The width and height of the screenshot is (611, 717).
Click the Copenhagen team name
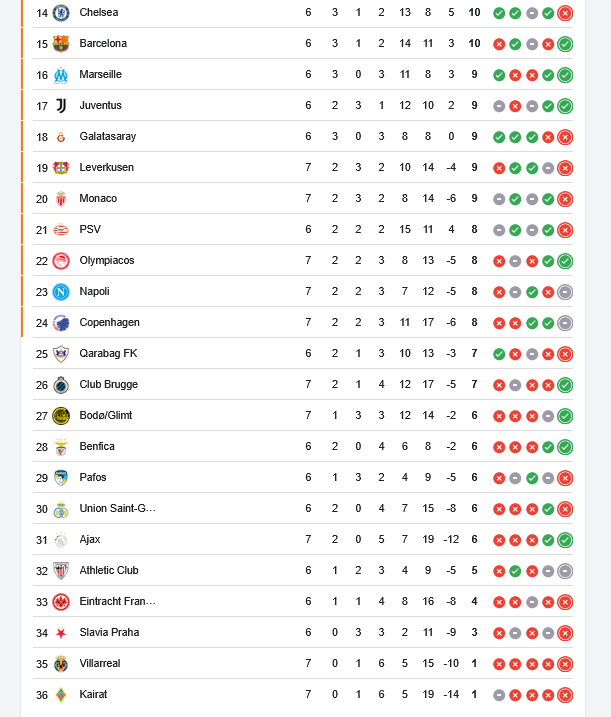[110, 322]
